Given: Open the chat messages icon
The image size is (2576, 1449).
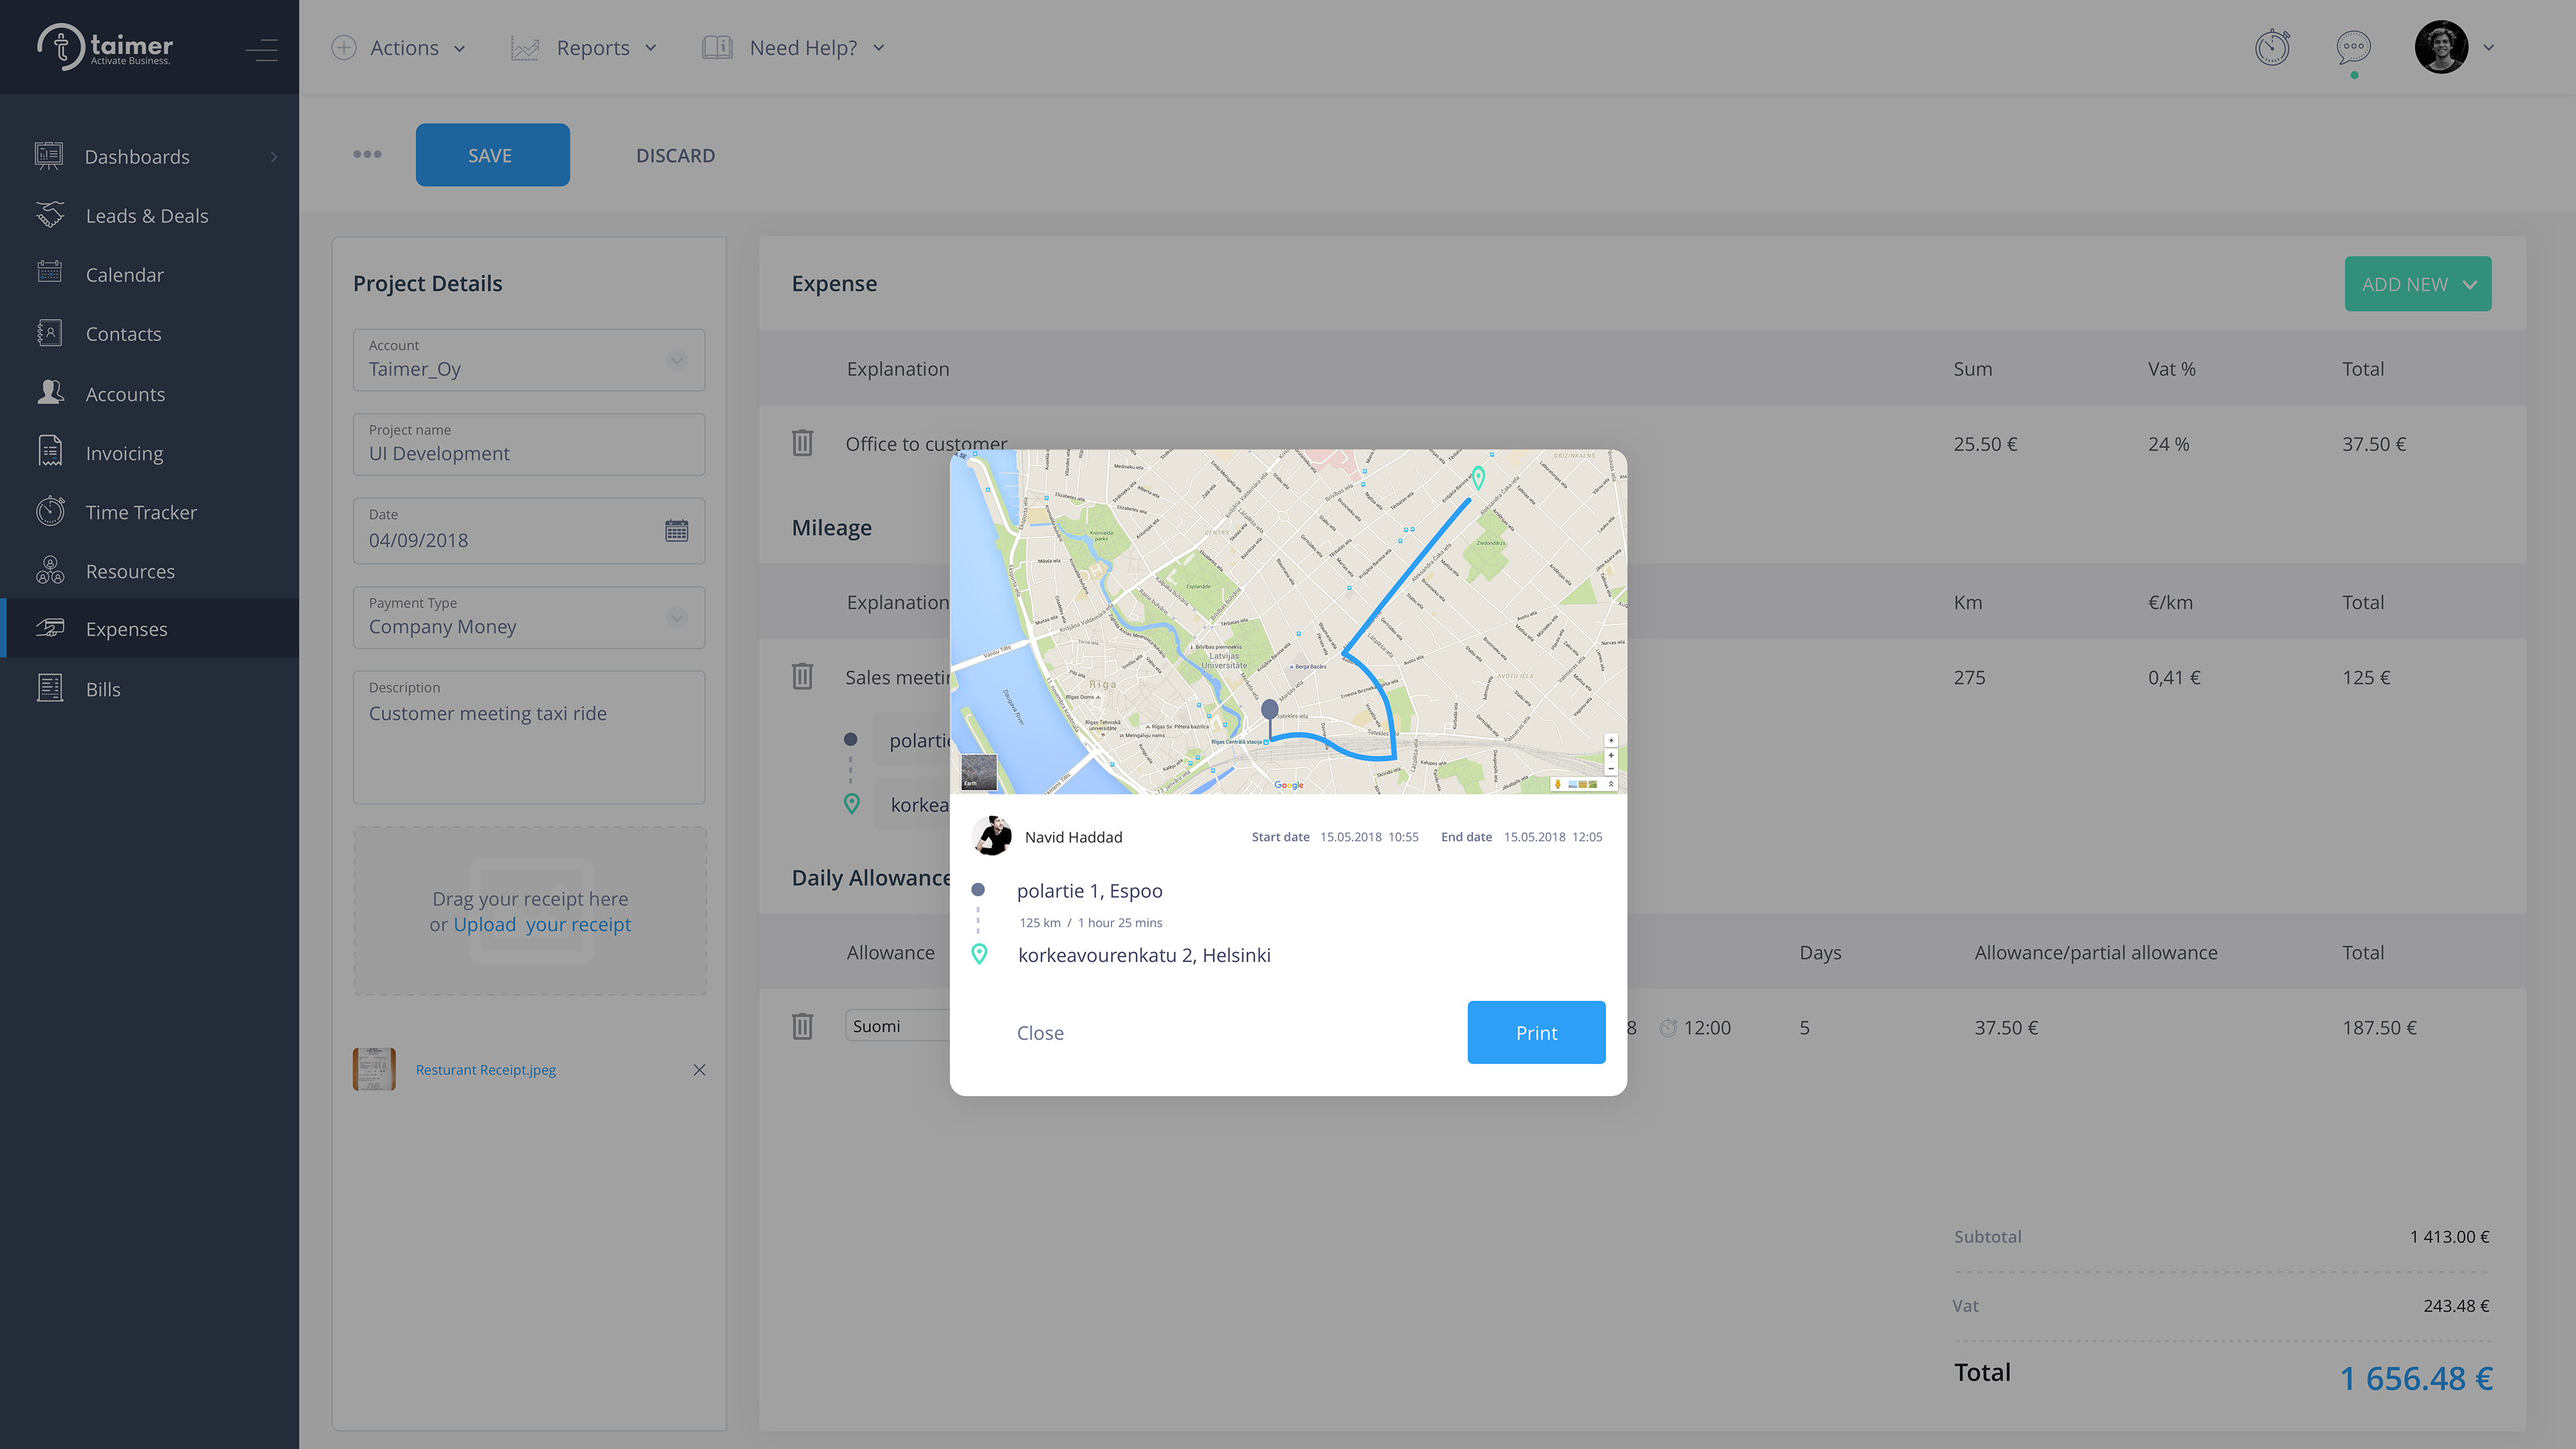Looking at the screenshot, I should tap(2353, 47).
